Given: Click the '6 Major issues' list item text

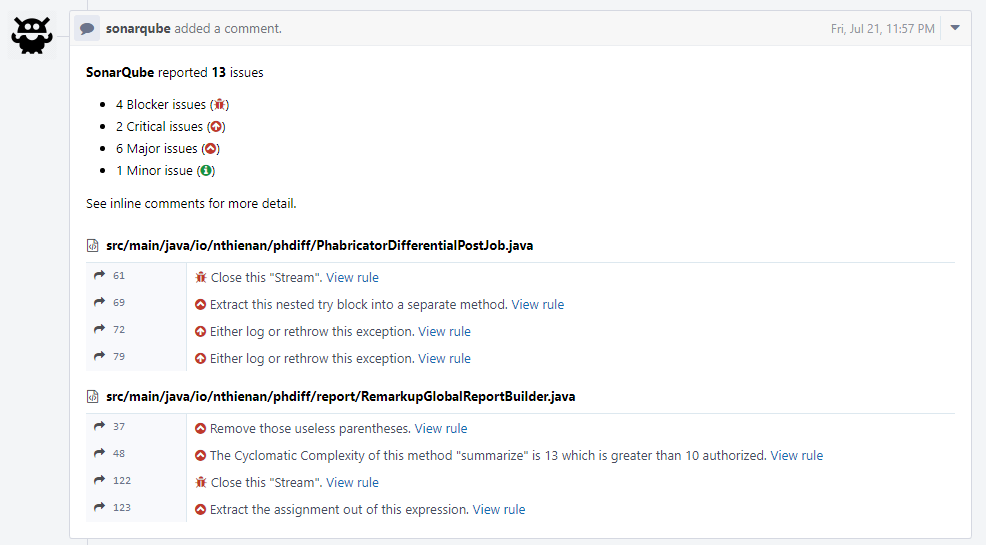Looking at the screenshot, I should (168, 148).
